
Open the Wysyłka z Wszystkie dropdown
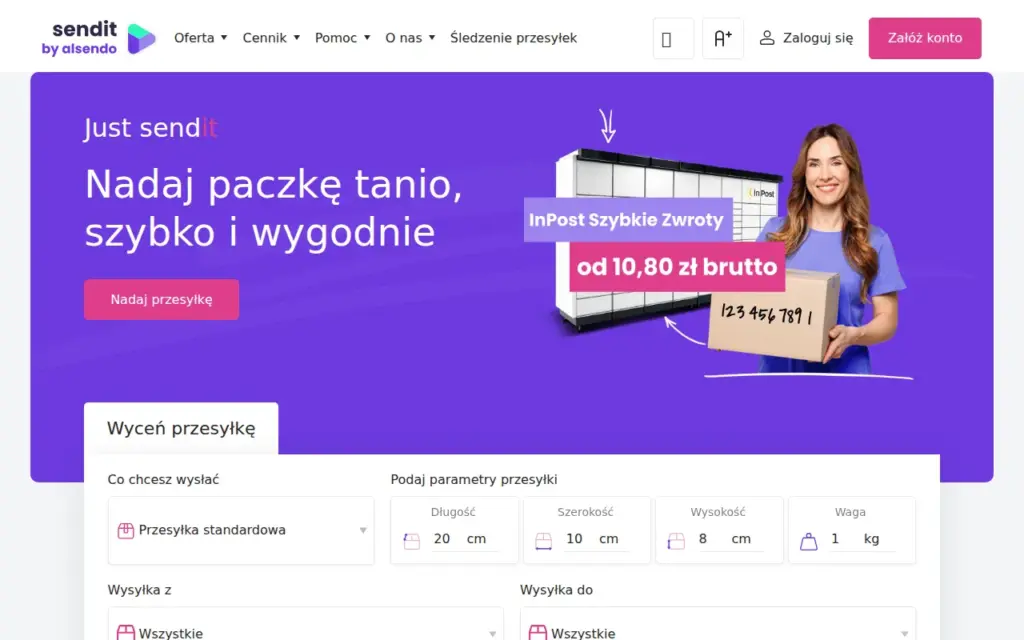point(306,625)
